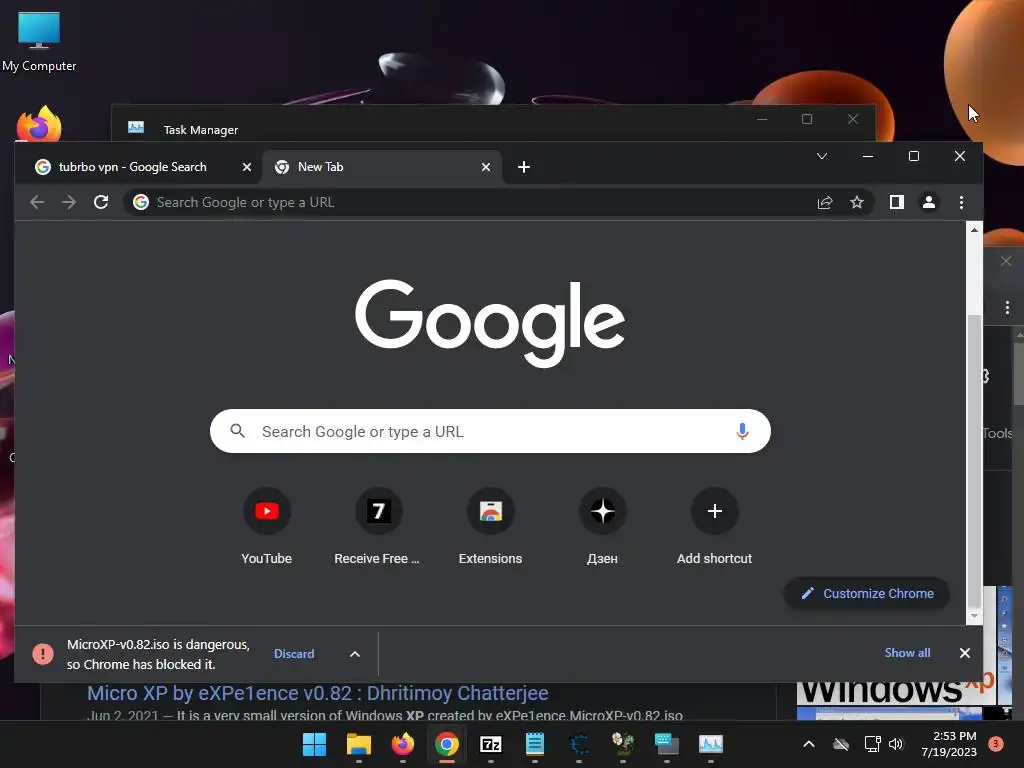
Task: Open OneDrive cloud tray icon
Action: coord(841,744)
